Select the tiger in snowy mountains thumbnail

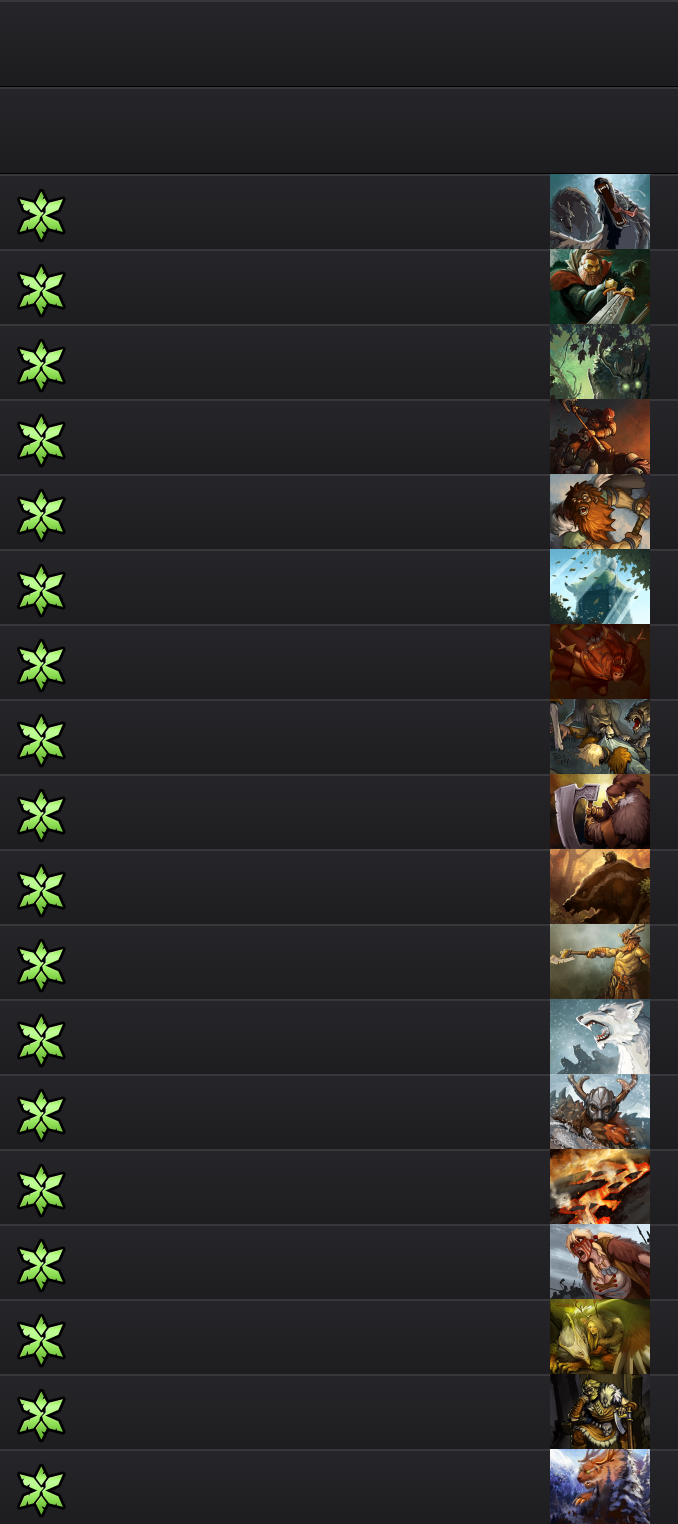click(x=600, y=1487)
